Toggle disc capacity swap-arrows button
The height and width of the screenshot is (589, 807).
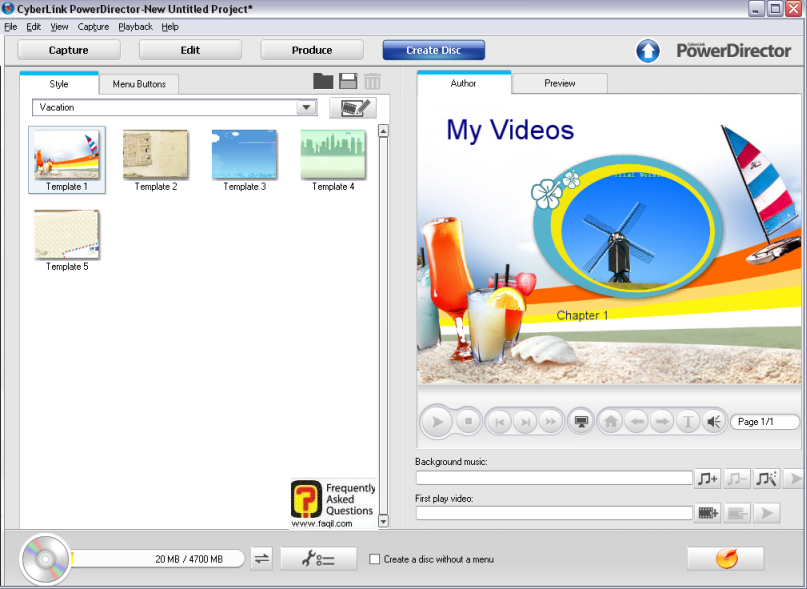(262, 559)
